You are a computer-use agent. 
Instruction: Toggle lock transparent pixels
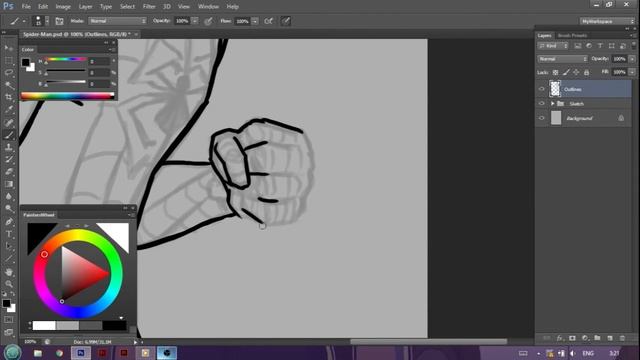coord(555,72)
